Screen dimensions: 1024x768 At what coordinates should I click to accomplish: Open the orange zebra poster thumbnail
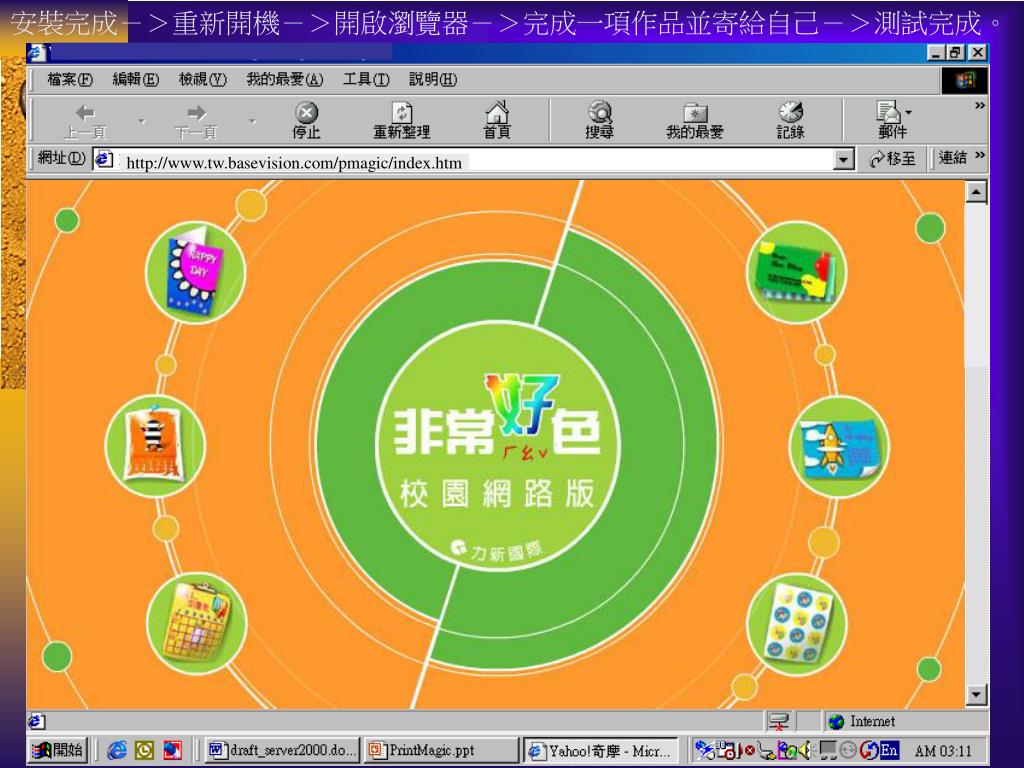155,445
